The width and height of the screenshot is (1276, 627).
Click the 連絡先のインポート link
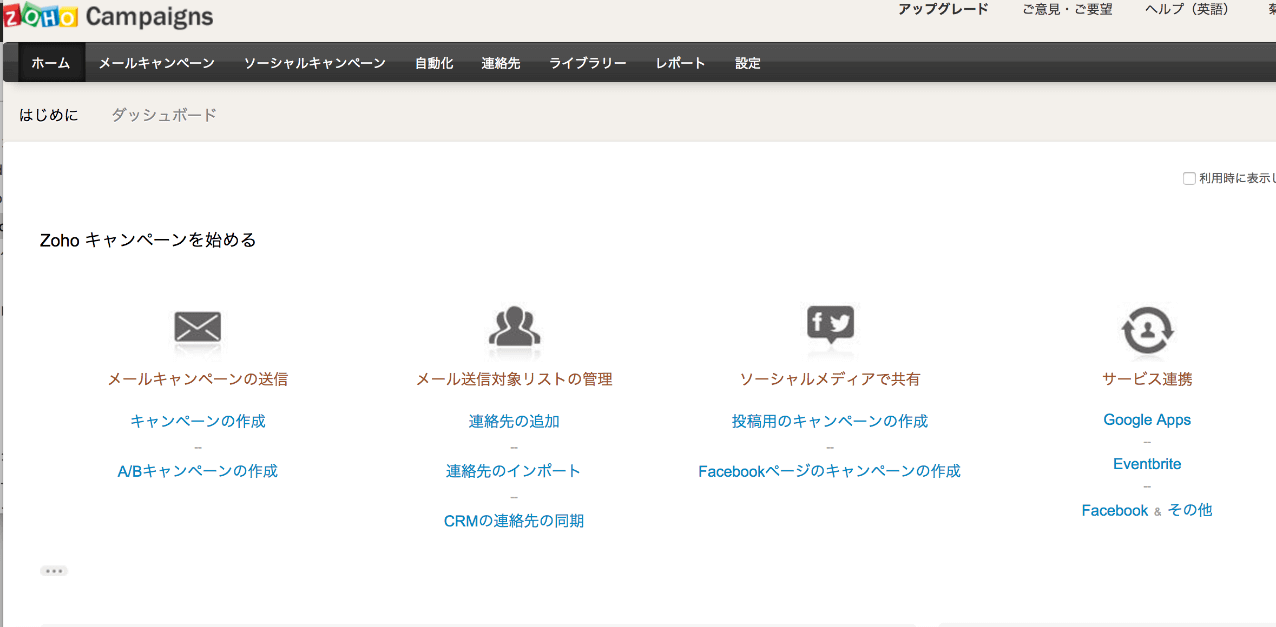pos(514,471)
